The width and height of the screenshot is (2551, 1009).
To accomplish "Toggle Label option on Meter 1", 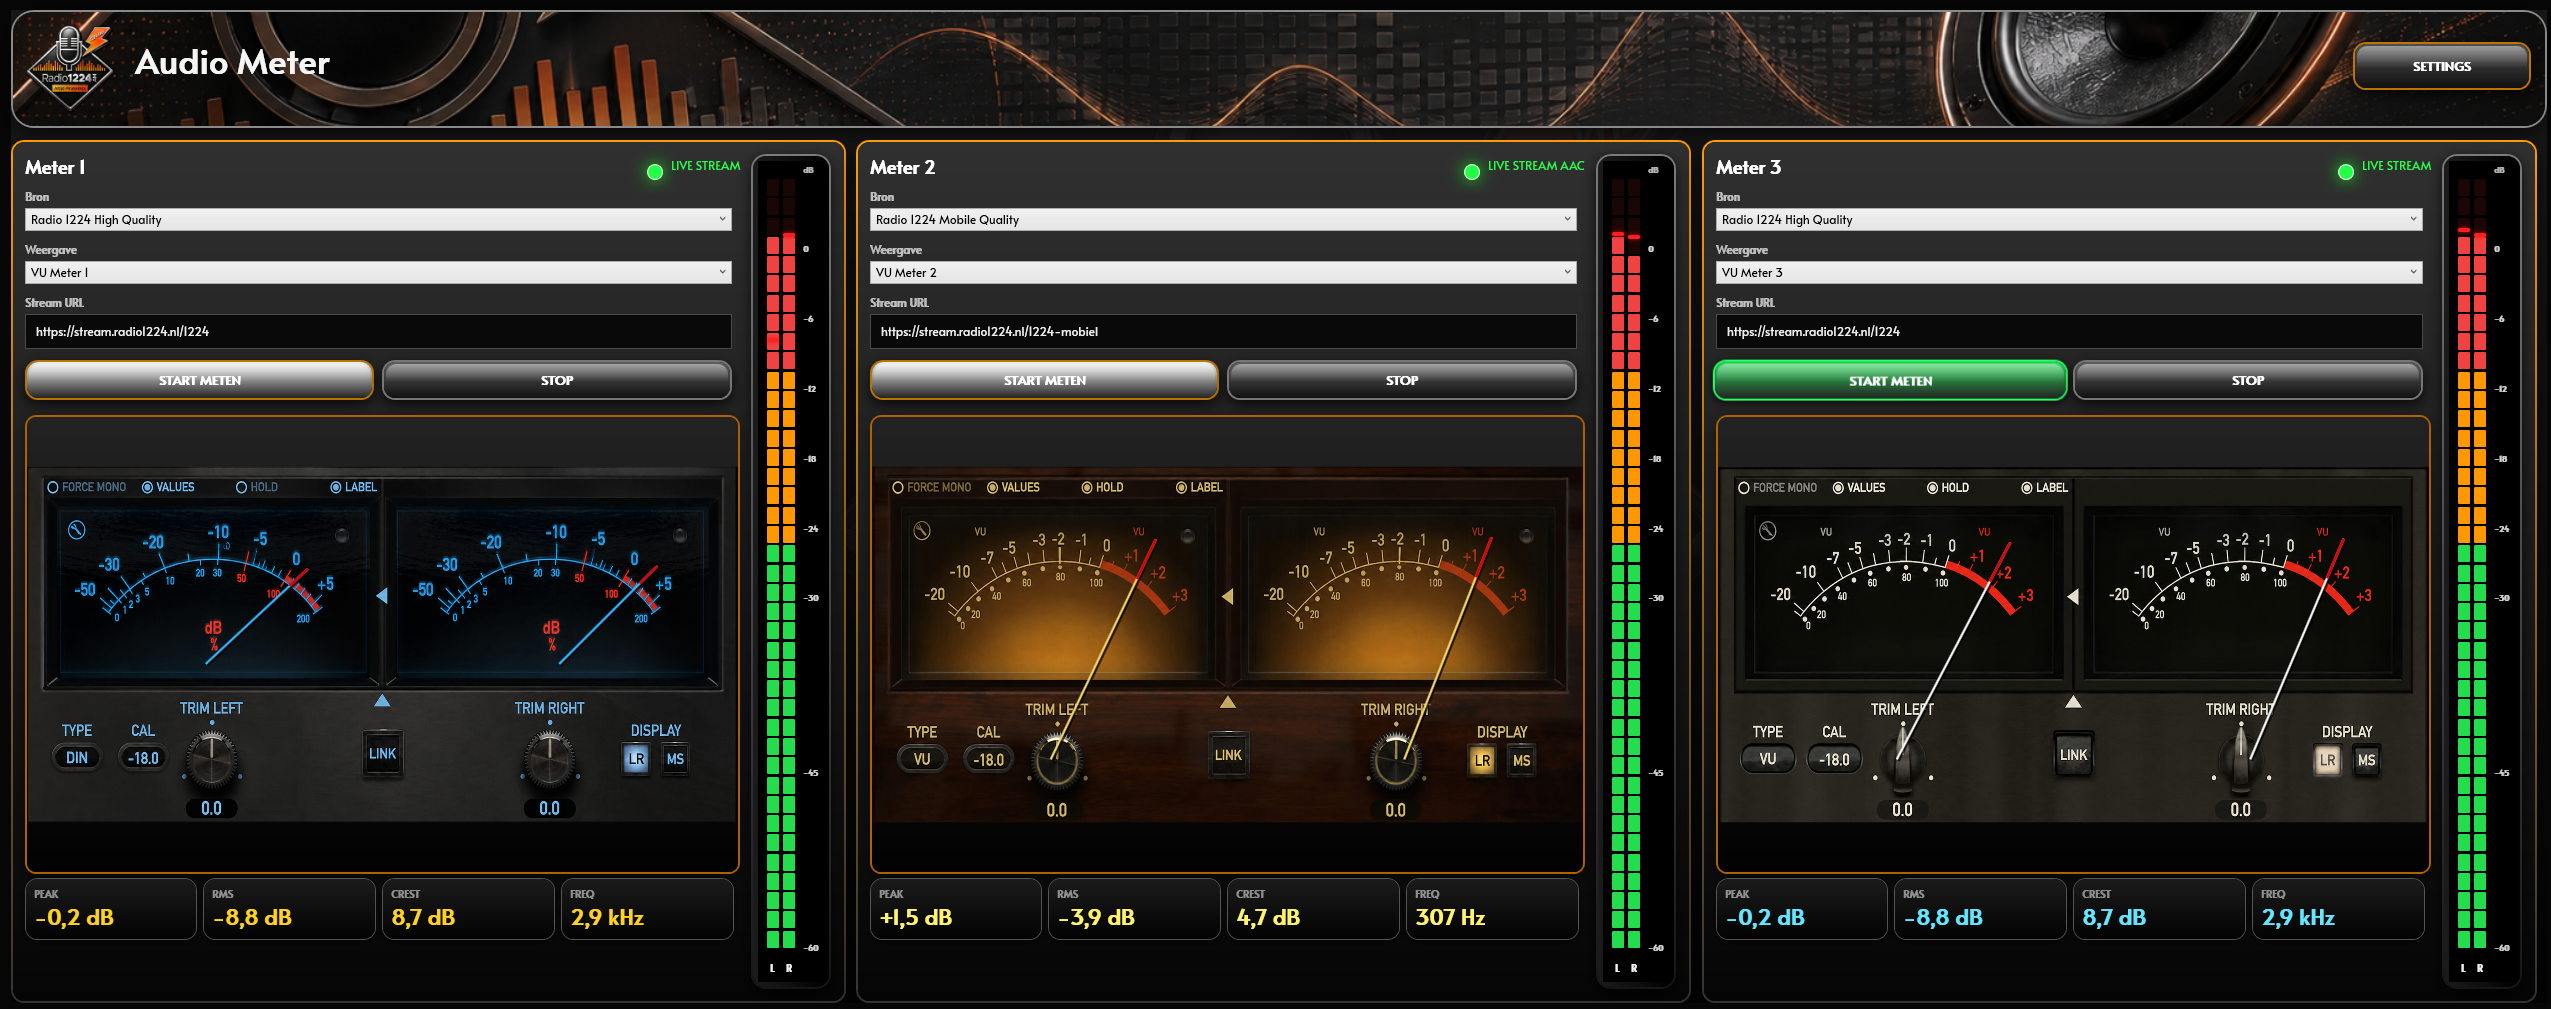I will pos(354,487).
